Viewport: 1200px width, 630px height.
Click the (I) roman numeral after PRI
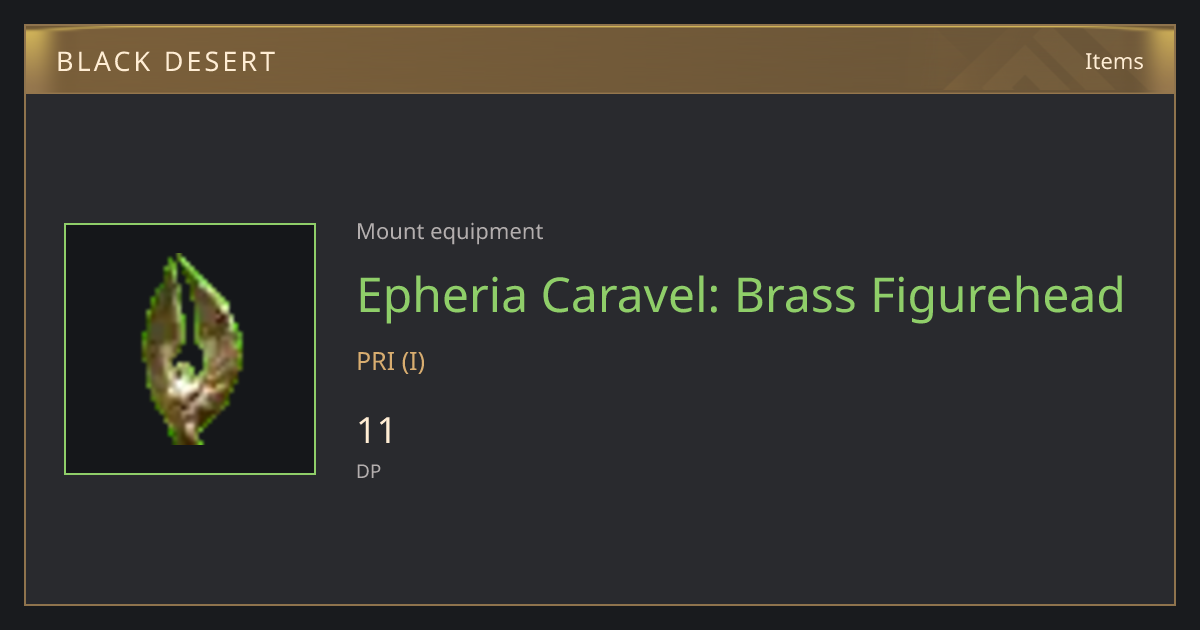point(413,362)
